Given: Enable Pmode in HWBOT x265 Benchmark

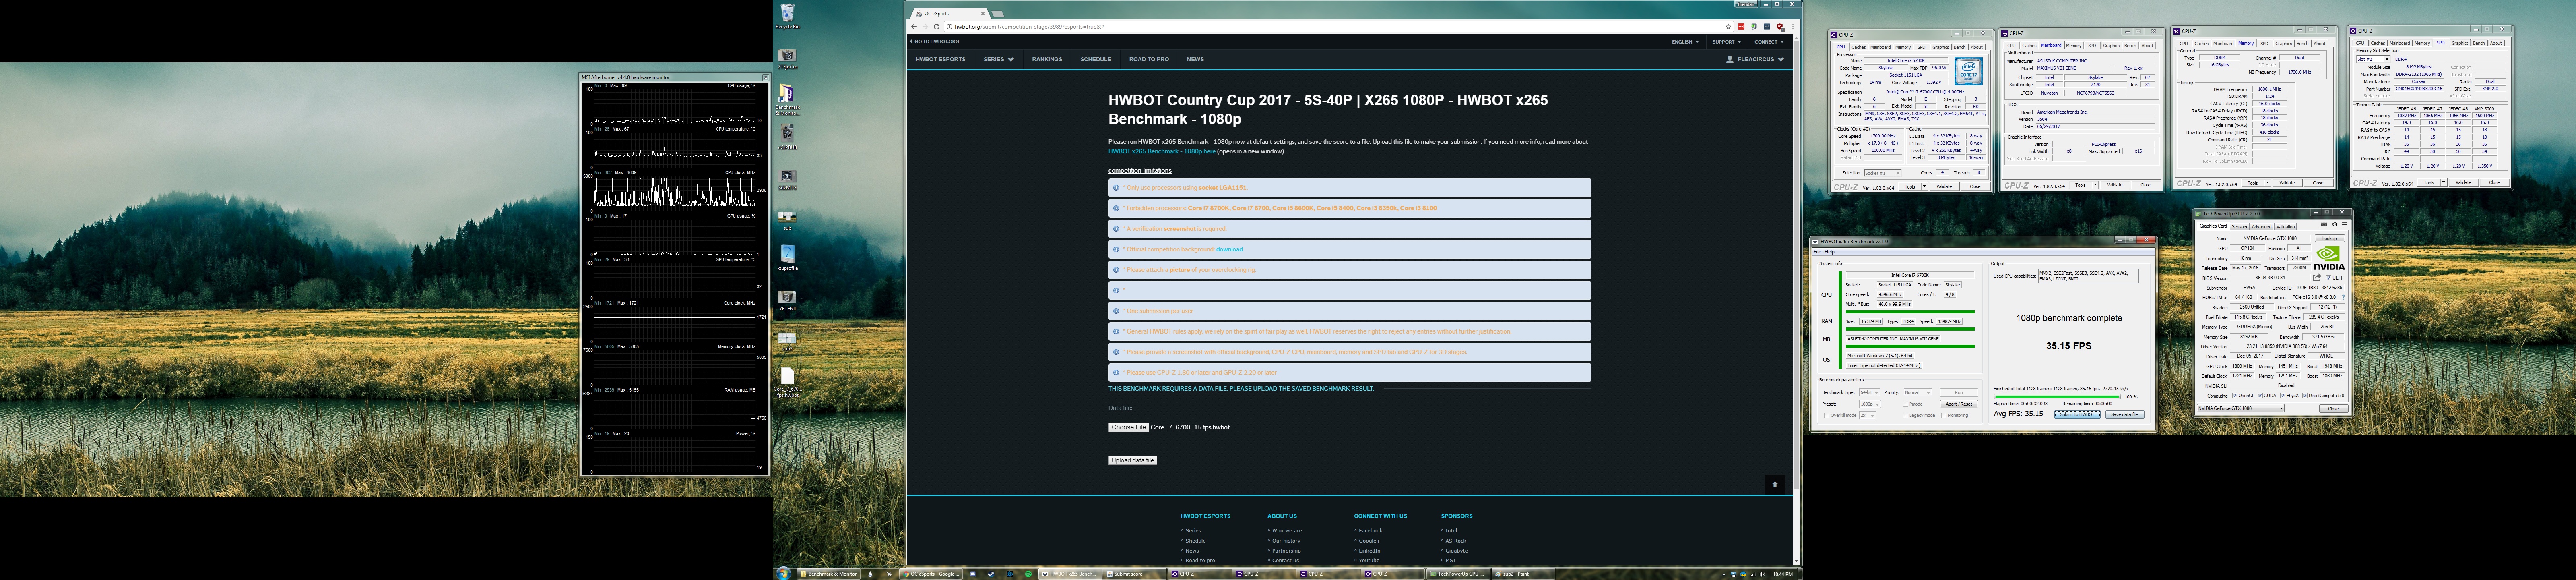Looking at the screenshot, I should pos(1906,404).
